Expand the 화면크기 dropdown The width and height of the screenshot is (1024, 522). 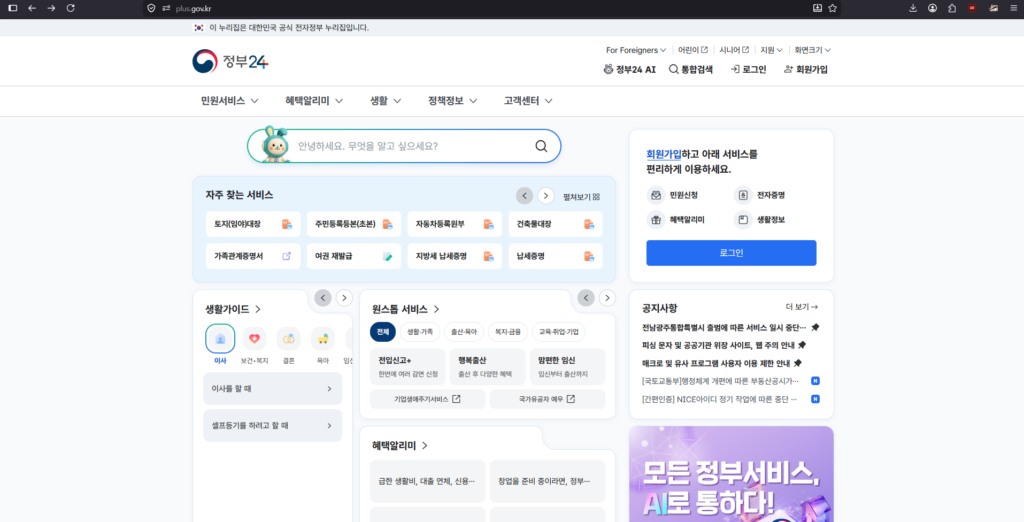pos(812,50)
